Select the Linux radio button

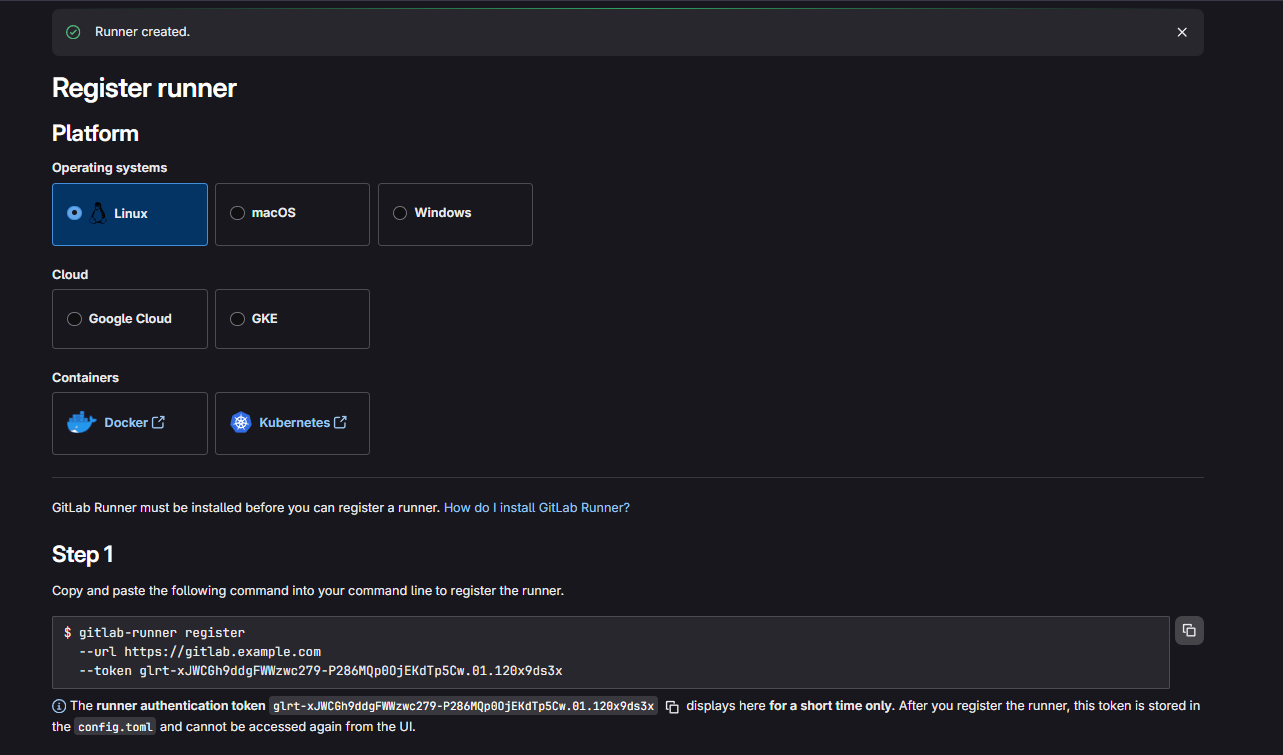[74, 213]
